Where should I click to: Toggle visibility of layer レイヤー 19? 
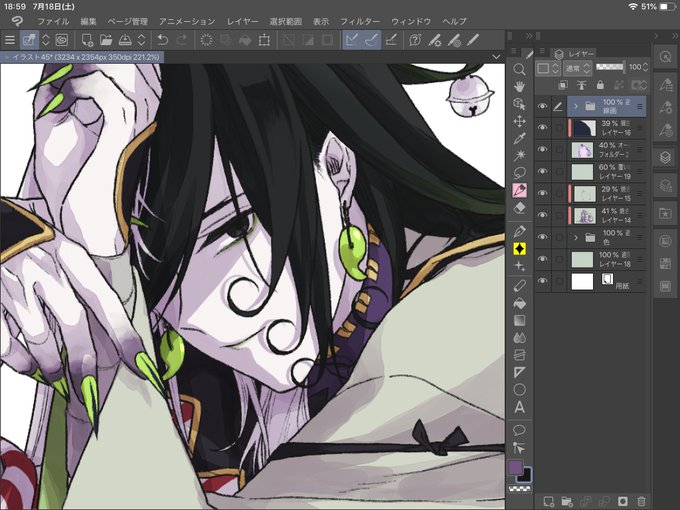[543, 171]
